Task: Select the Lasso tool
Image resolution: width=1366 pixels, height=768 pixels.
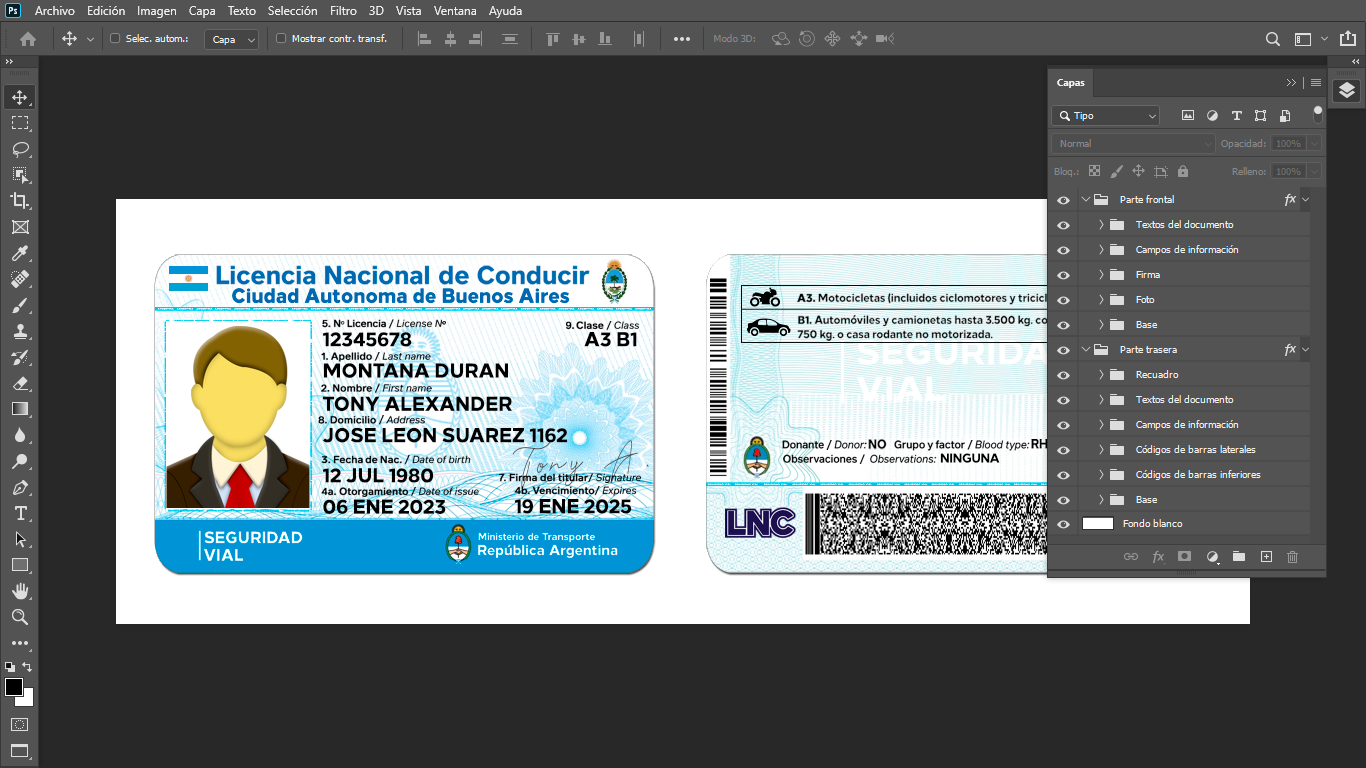Action: click(20, 149)
